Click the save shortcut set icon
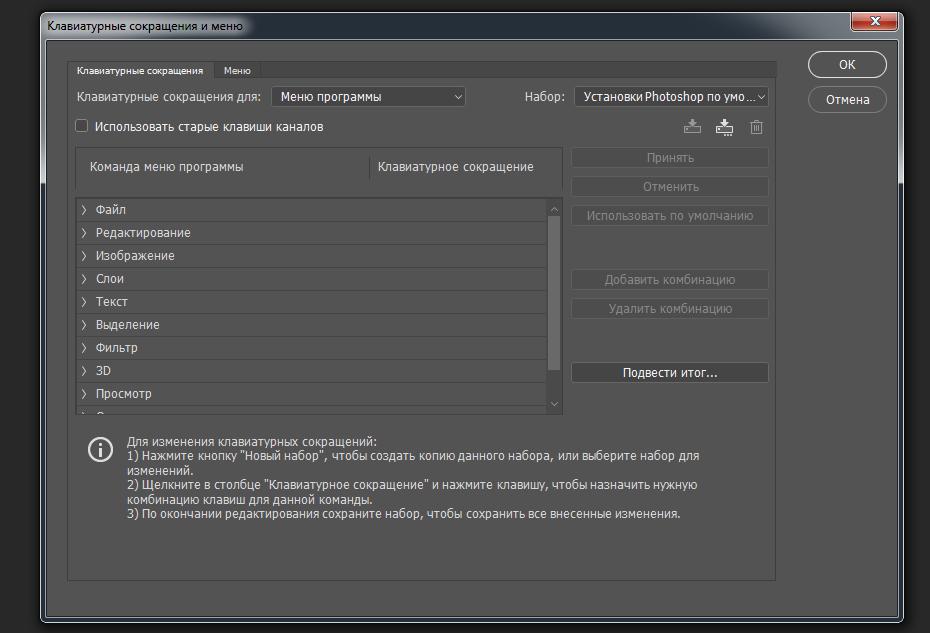930x633 pixels. click(x=692, y=127)
